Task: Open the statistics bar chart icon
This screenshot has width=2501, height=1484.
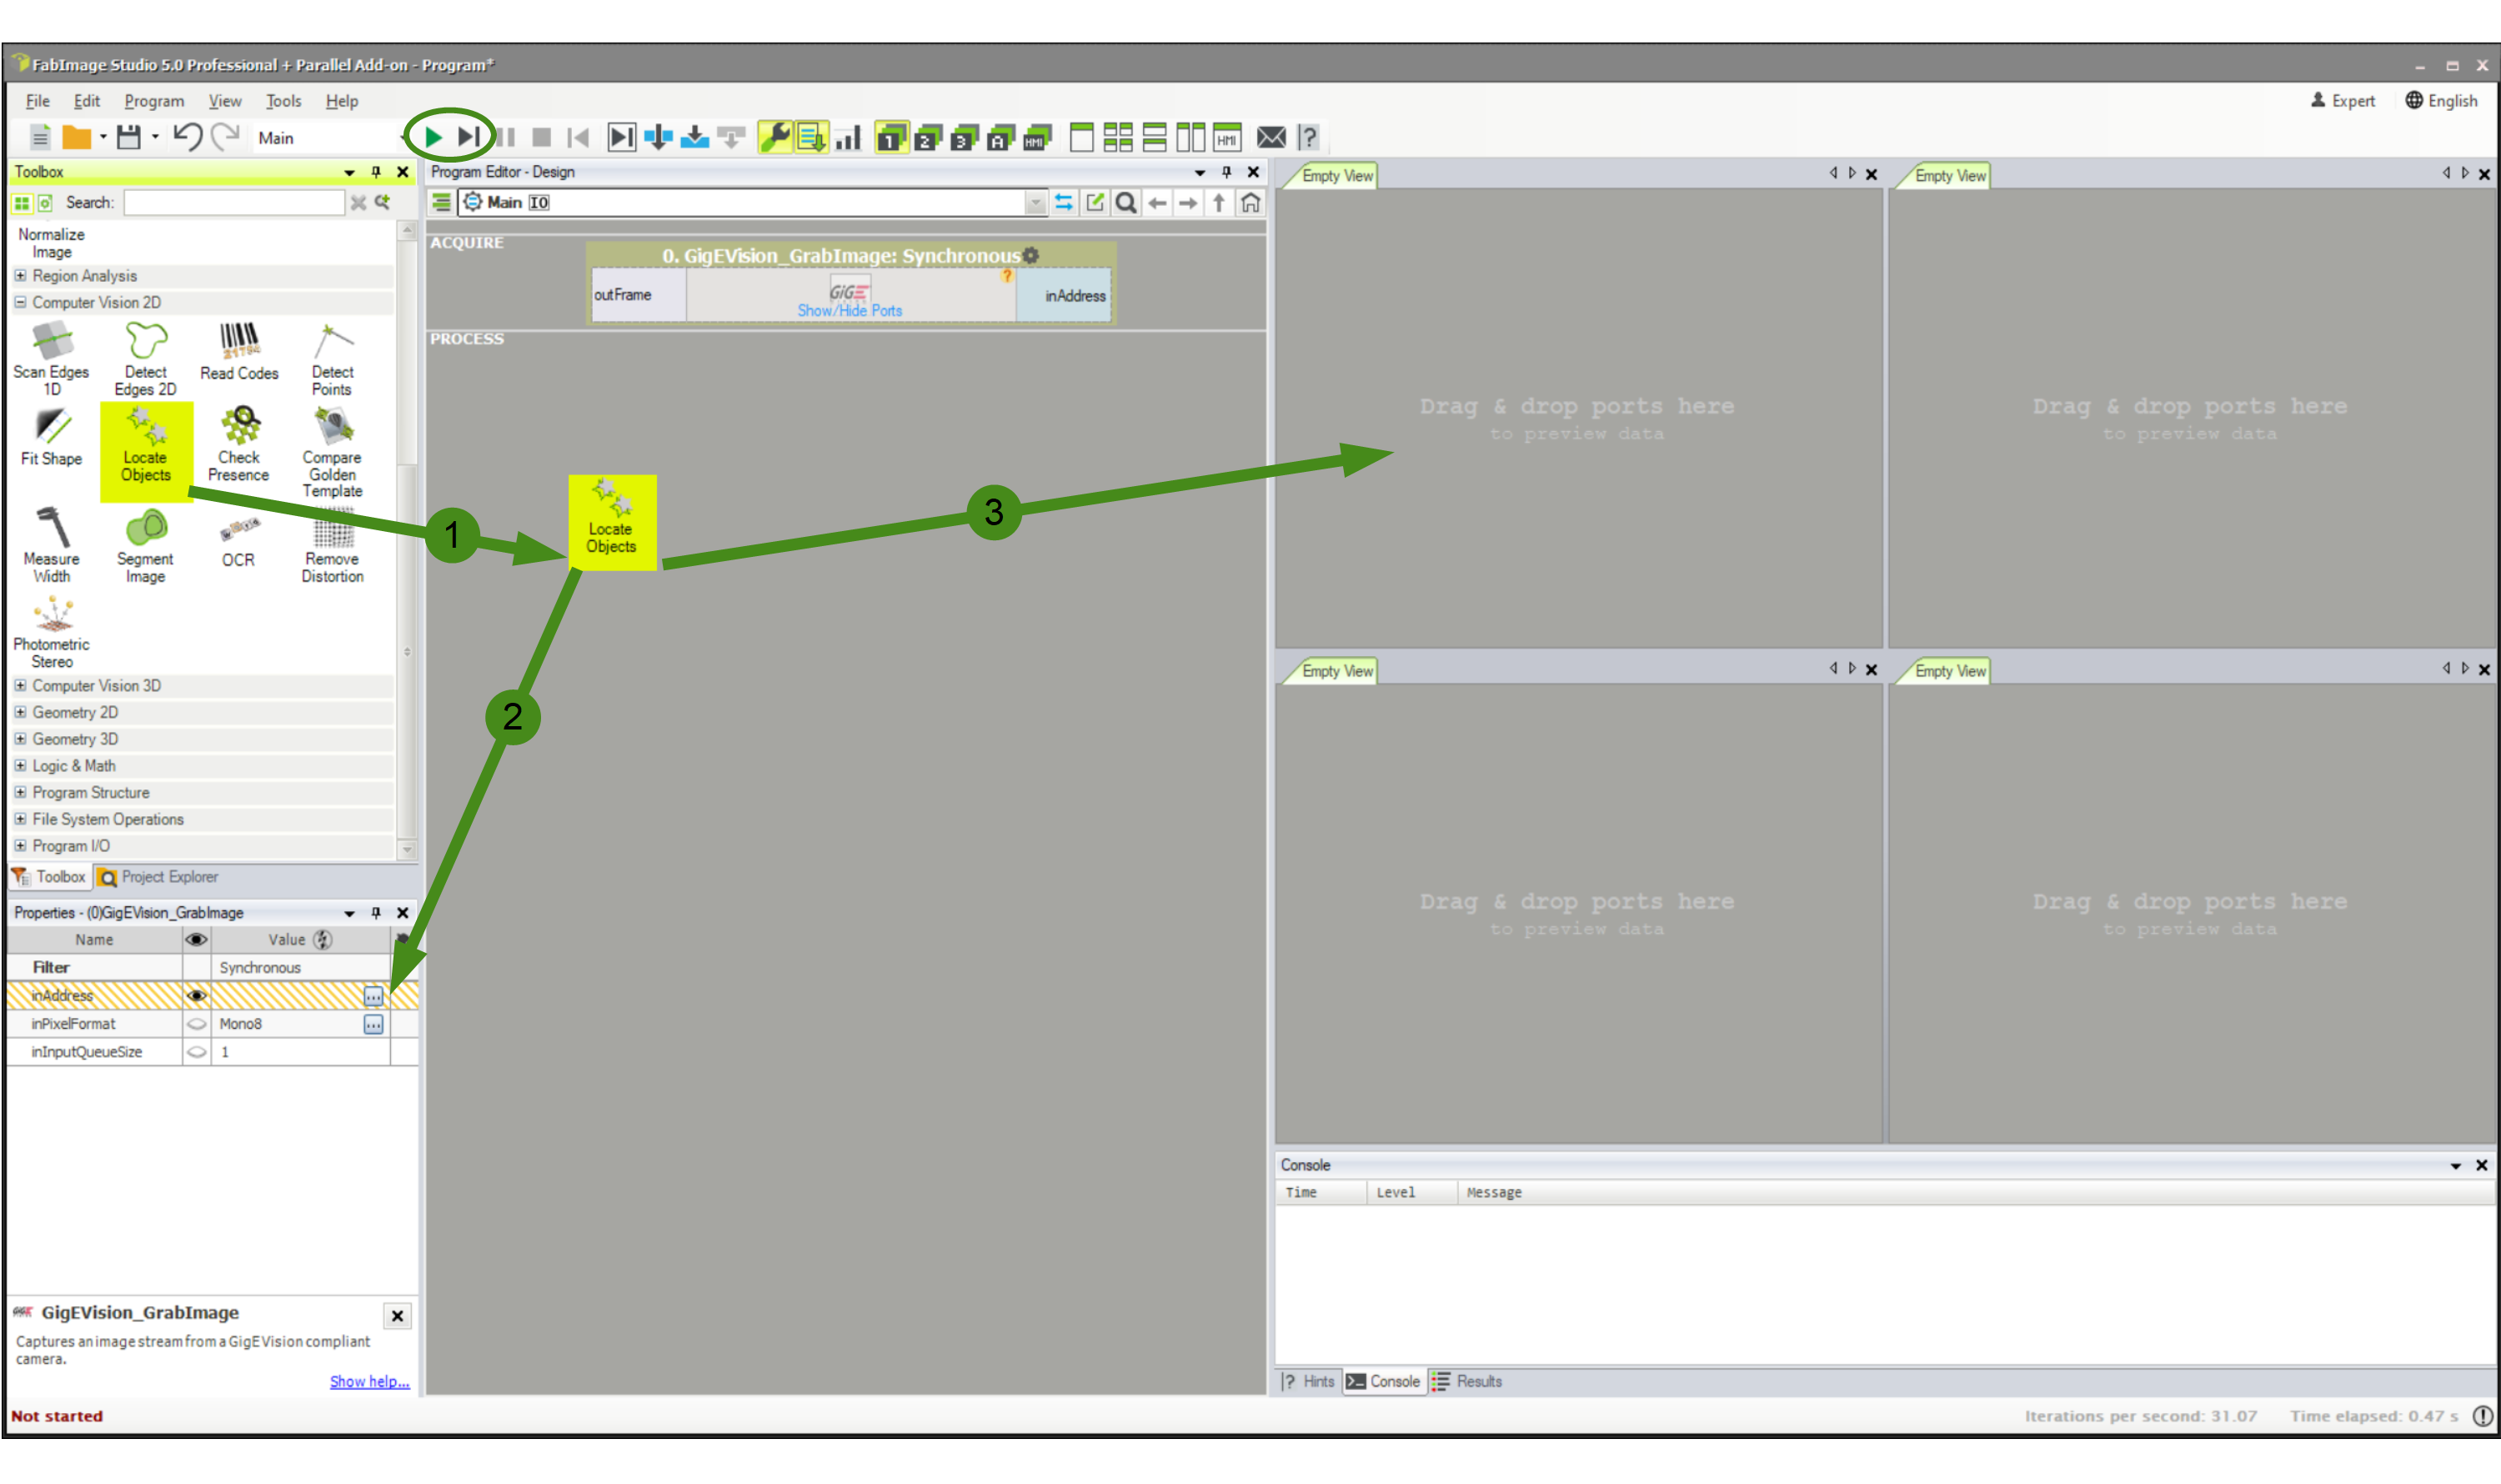Action: tap(848, 137)
